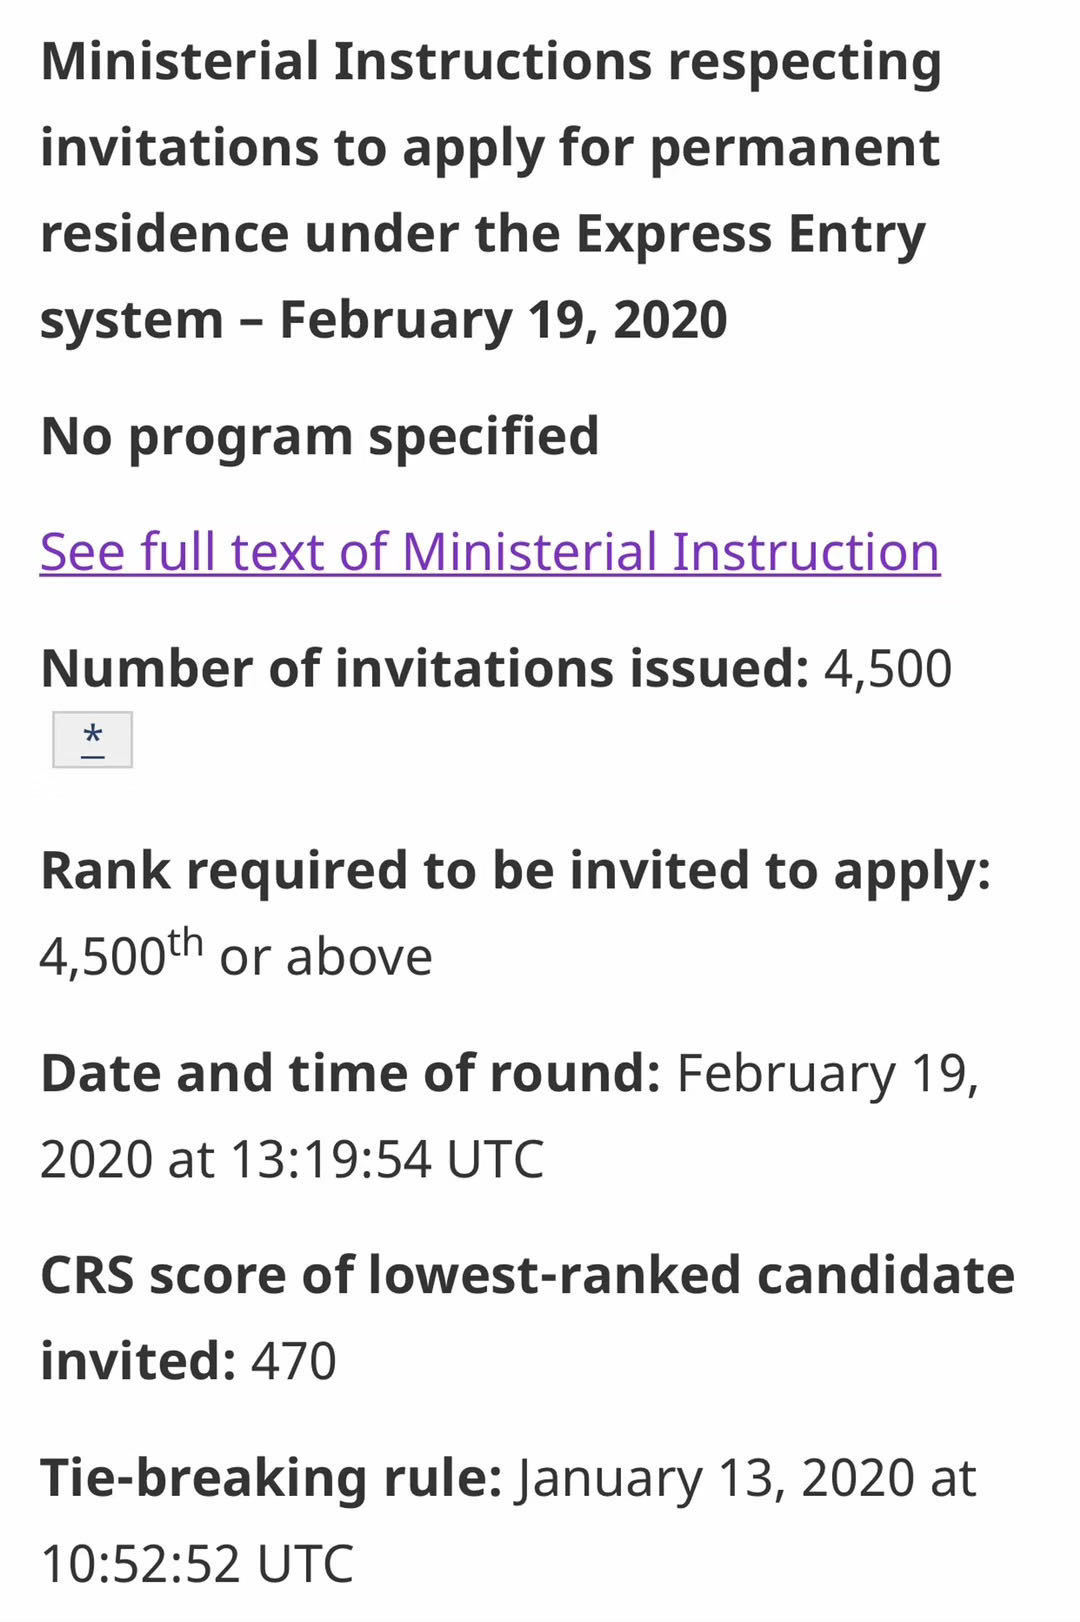Click the 'CRS score of lowest-ranked candidate' label

(x=527, y=1275)
